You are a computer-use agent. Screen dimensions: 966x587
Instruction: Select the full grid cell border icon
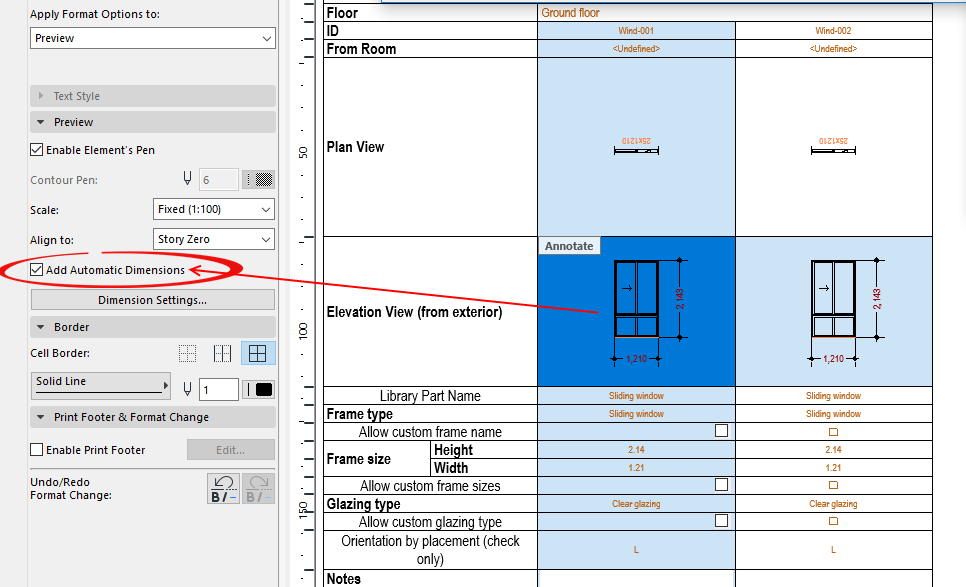click(x=258, y=354)
